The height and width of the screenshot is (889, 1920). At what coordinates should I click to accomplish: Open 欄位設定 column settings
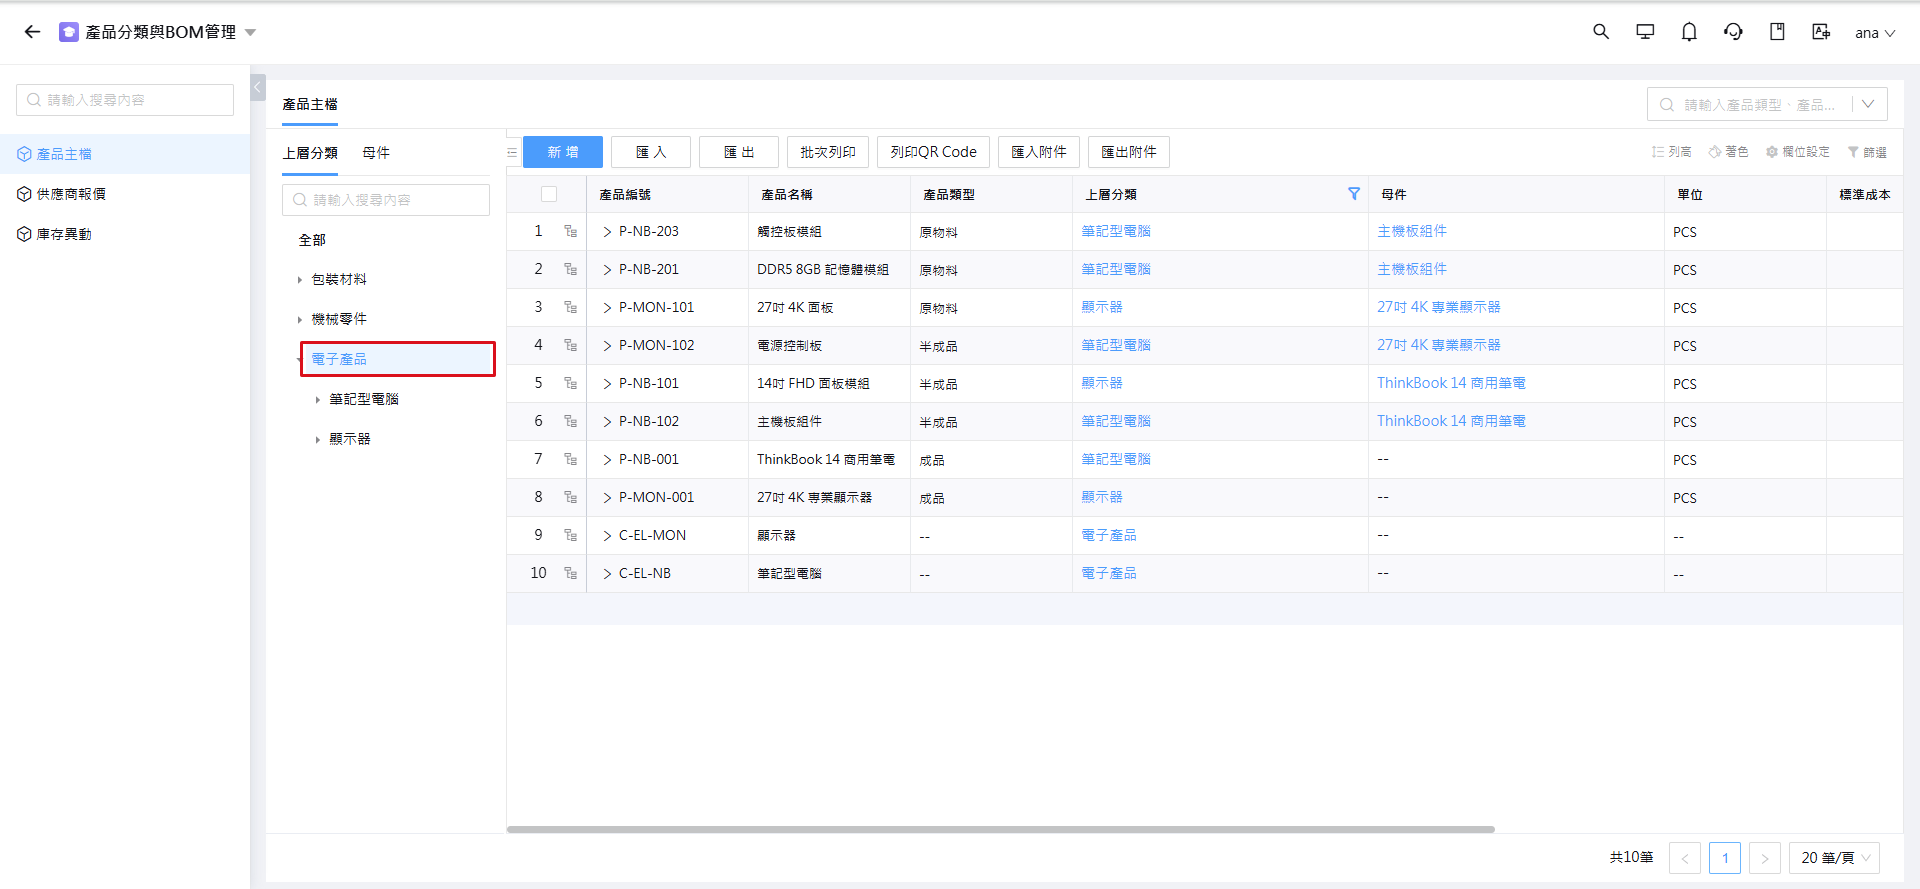tap(1797, 152)
